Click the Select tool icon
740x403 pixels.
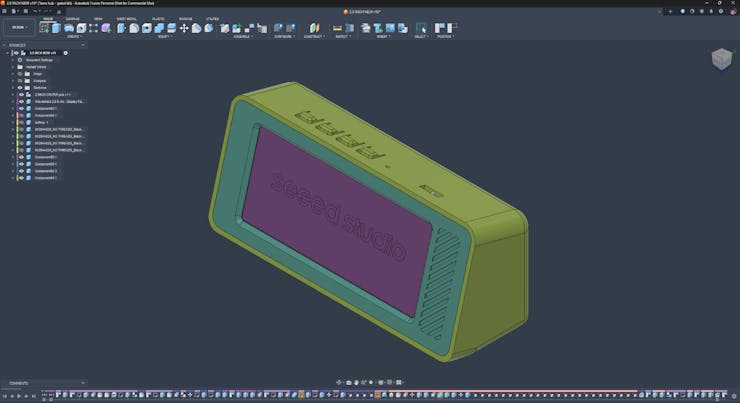pyautogui.click(x=421, y=28)
